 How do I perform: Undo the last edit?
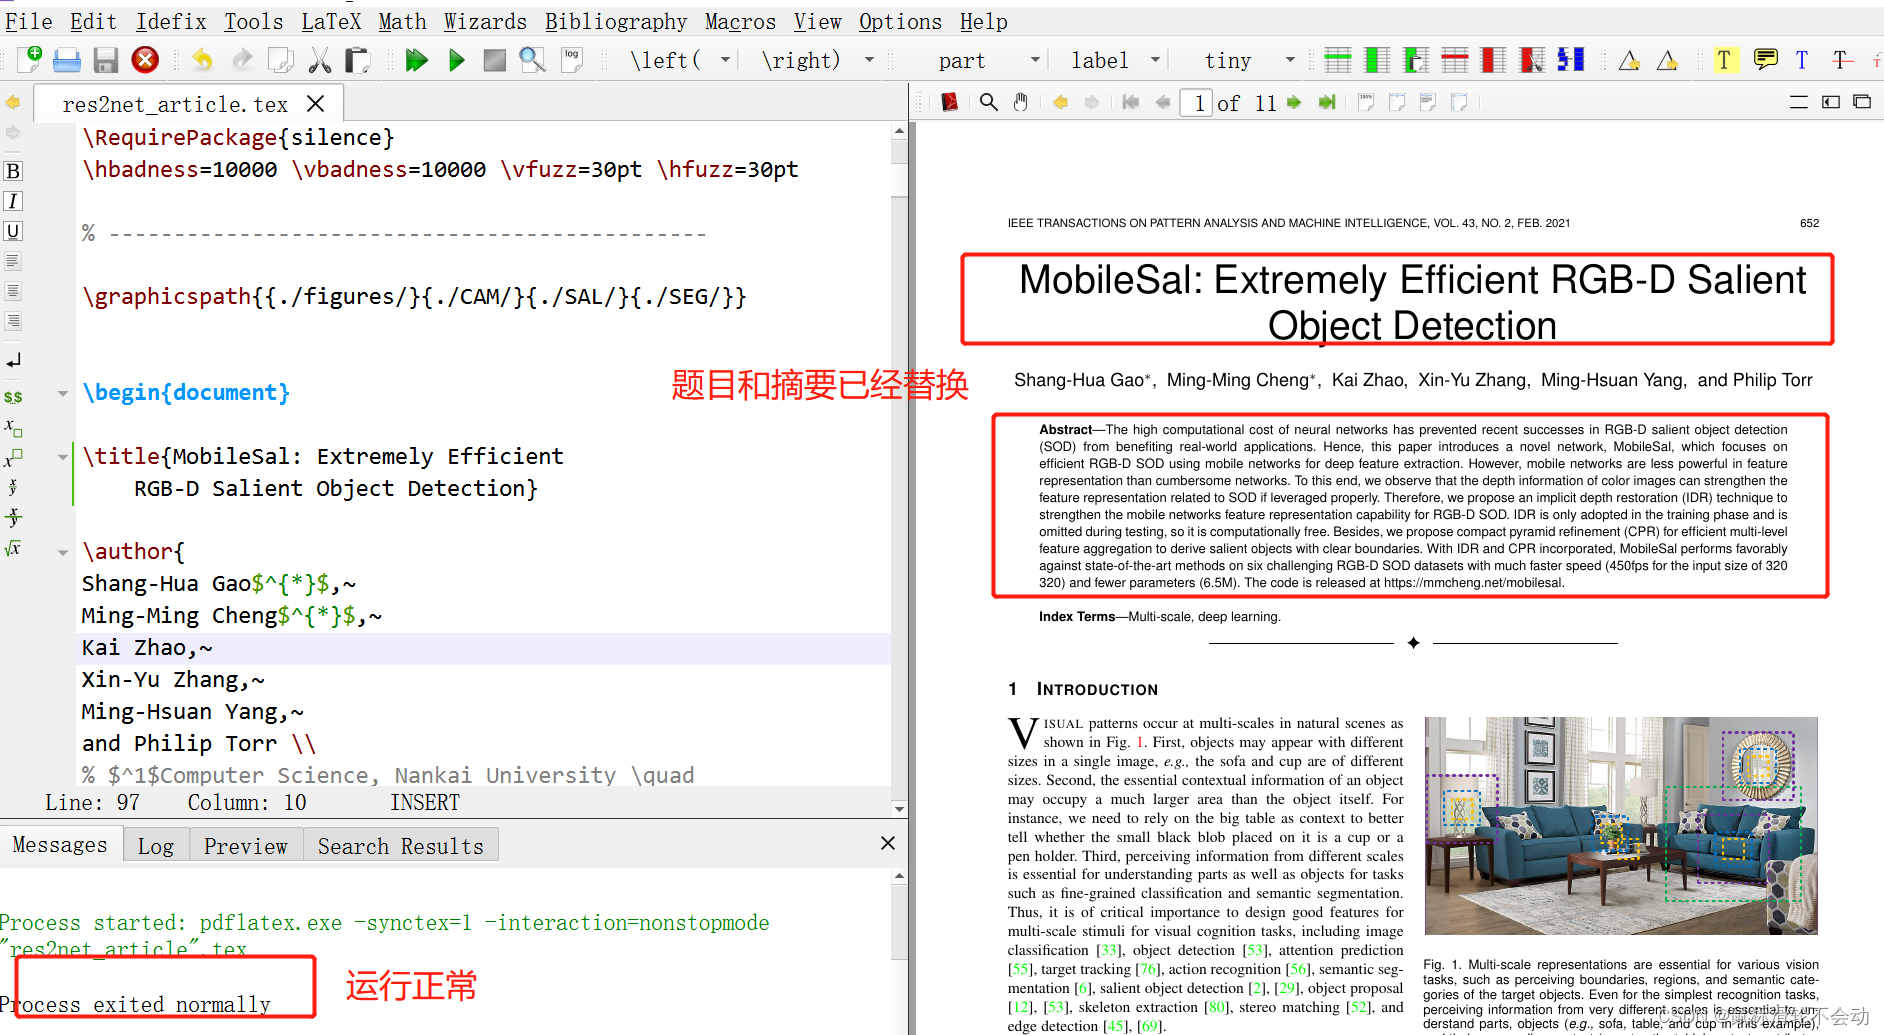pos(202,61)
